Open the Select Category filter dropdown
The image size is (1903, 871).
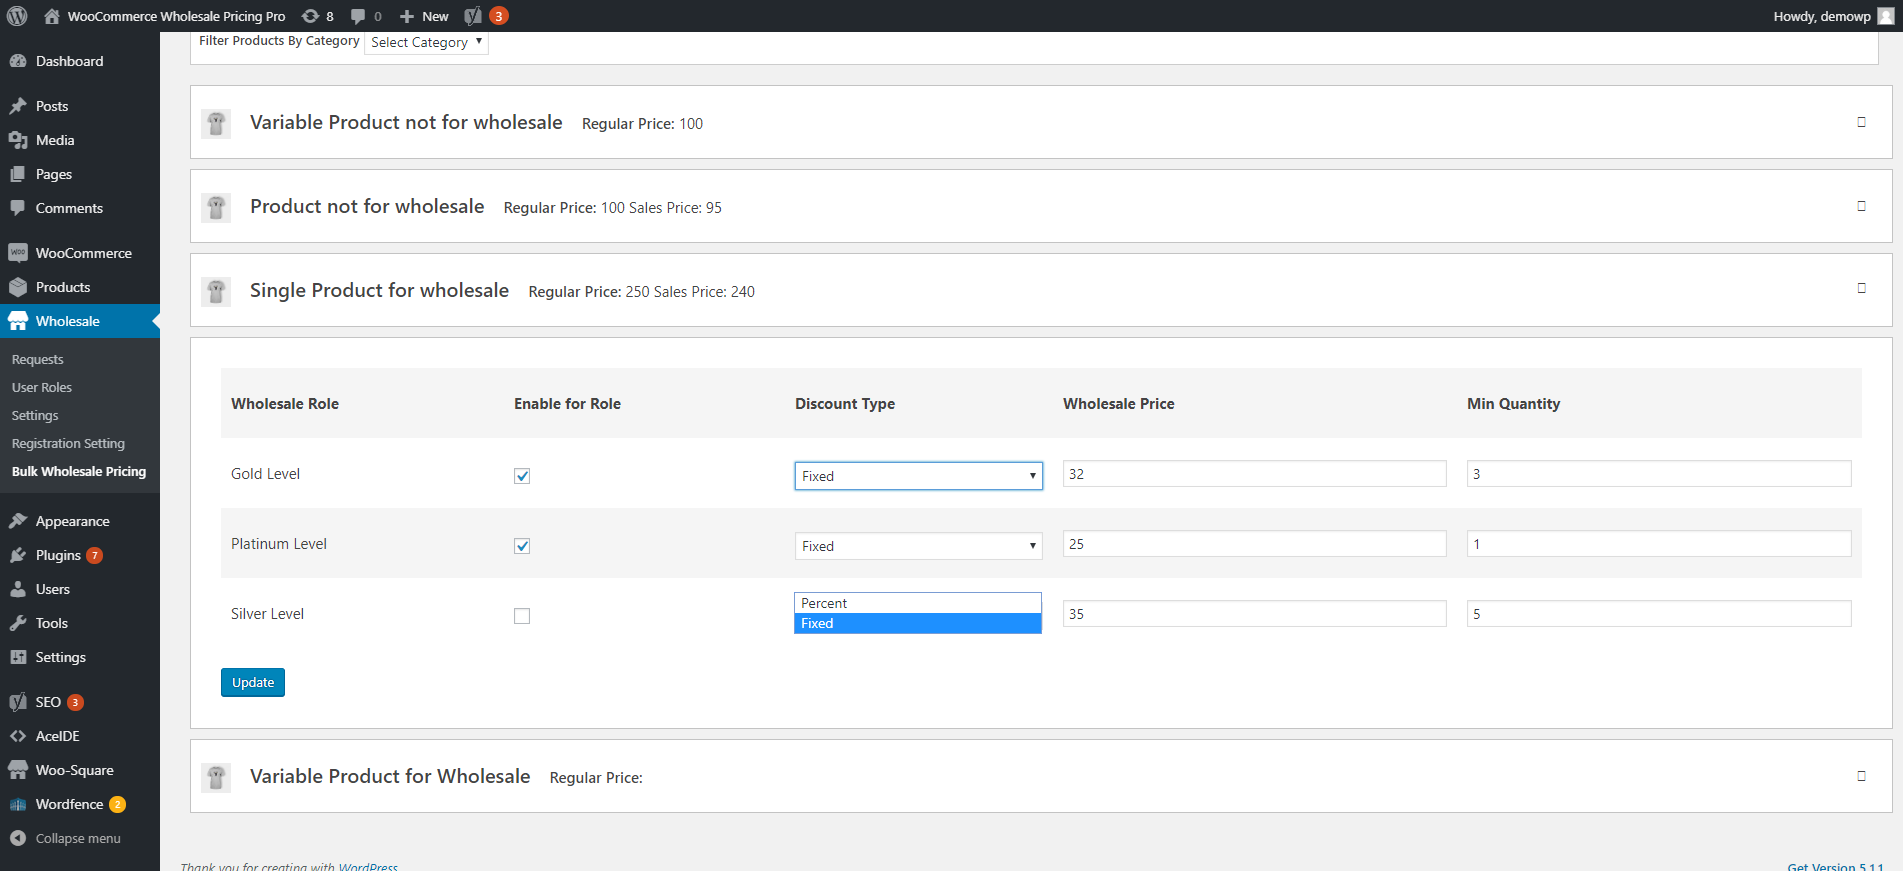pyautogui.click(x=426, y=42)
